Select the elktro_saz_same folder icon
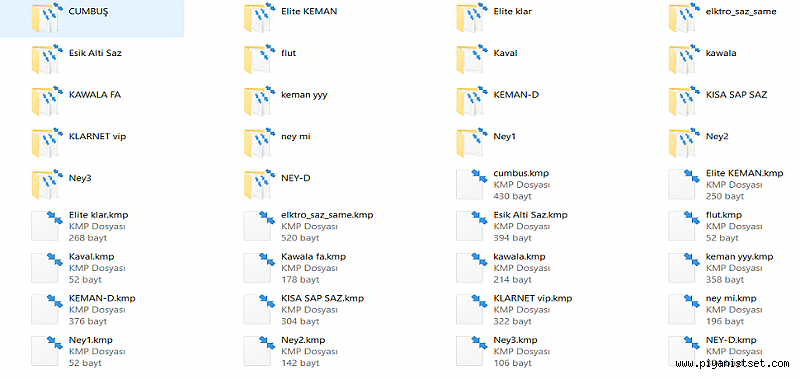This screenshot has width=800, height=379. click(x=685, y=18)
